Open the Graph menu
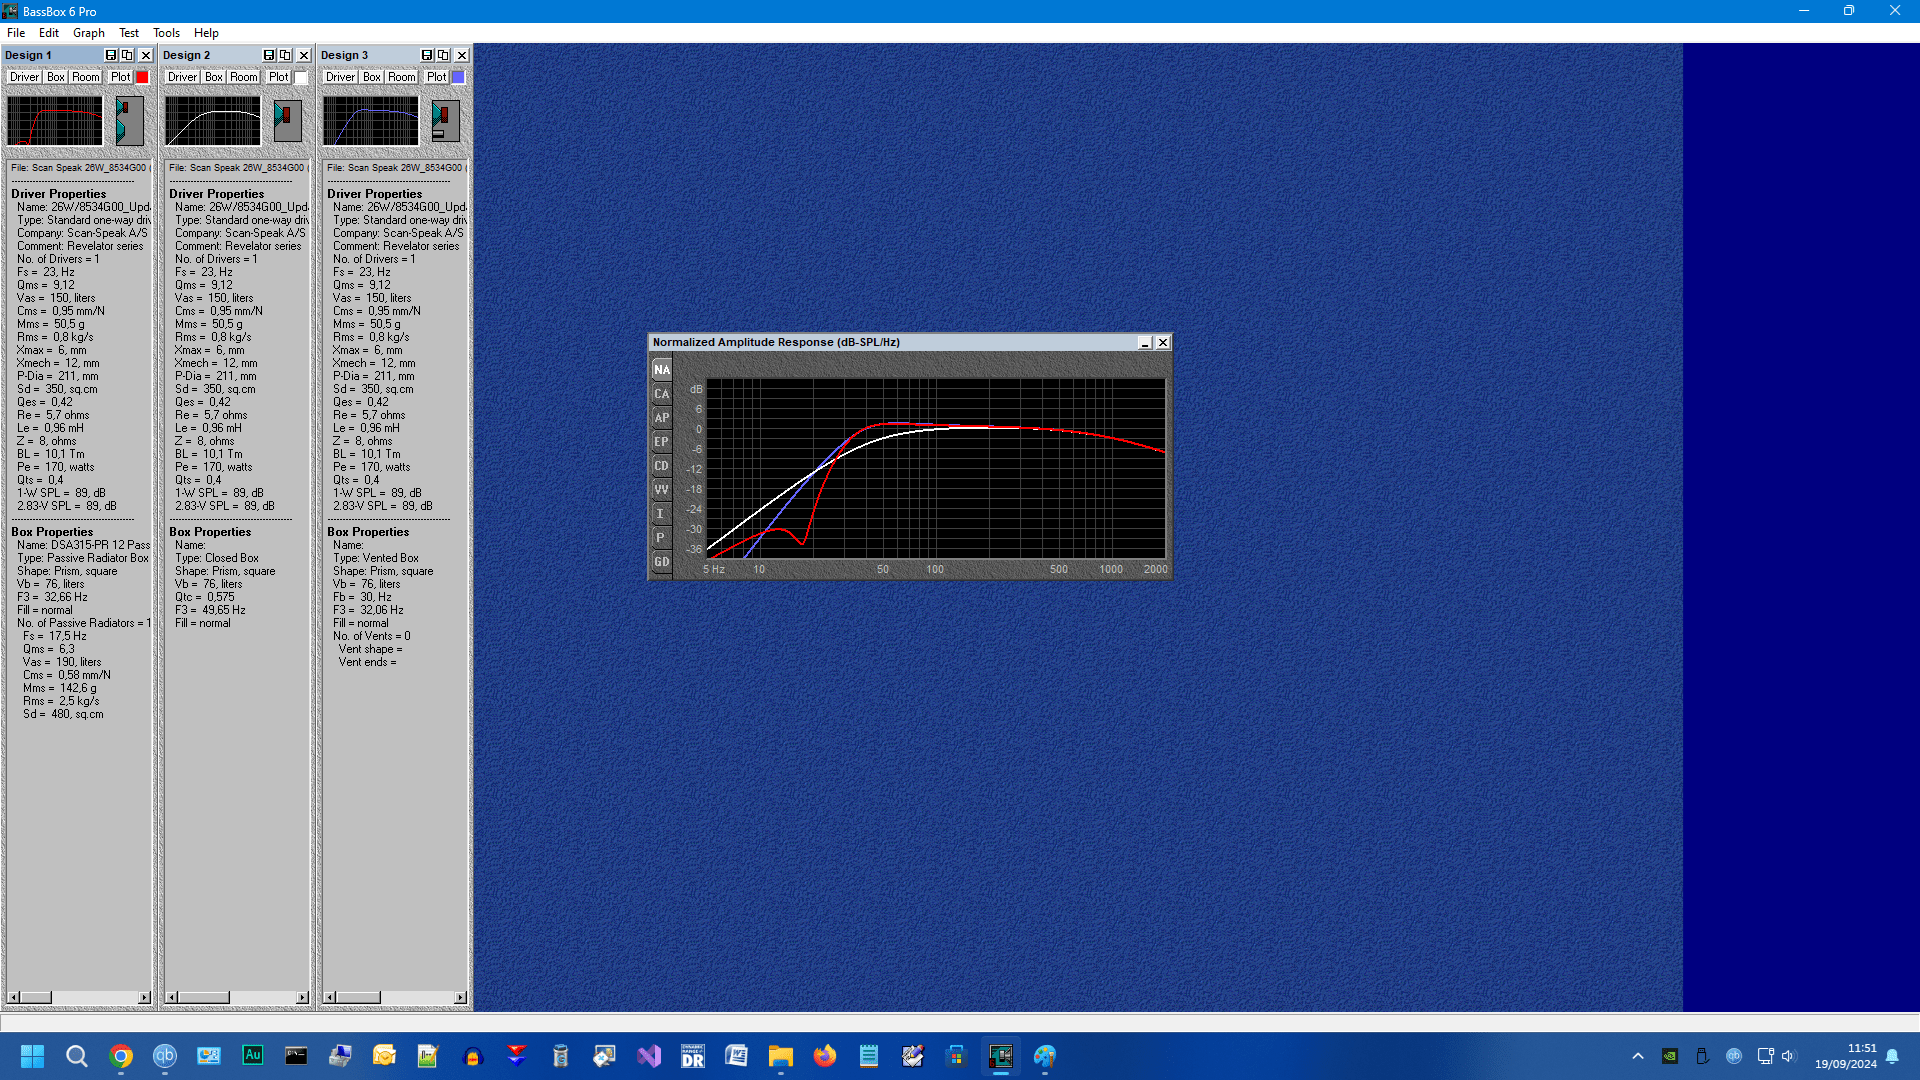The height and width of the screenshot is (1080, 1920). pyautogui.click(x=89, y=33)
